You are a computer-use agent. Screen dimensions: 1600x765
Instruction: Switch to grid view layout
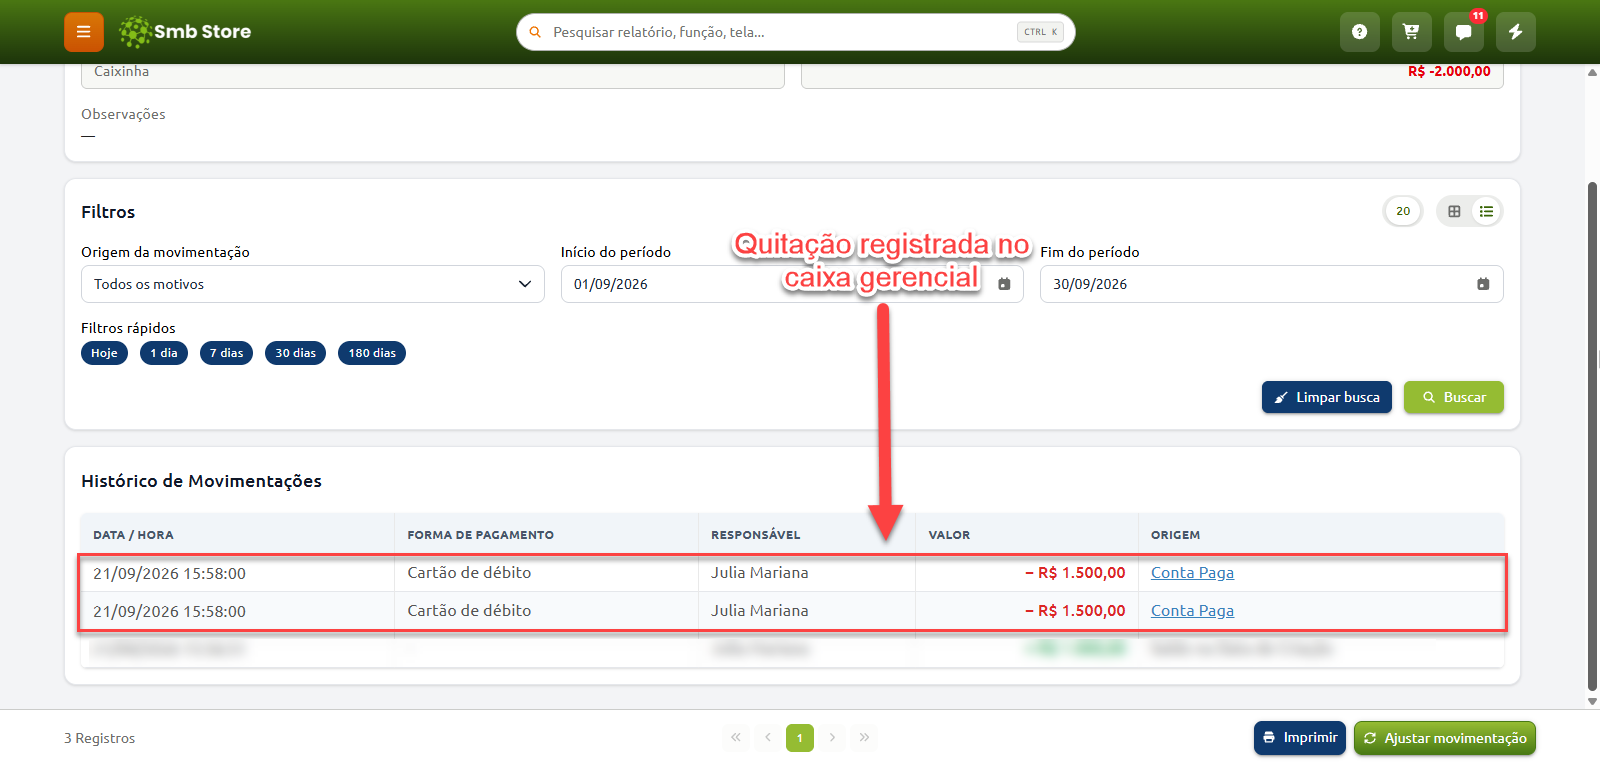tap(1454, 211)
